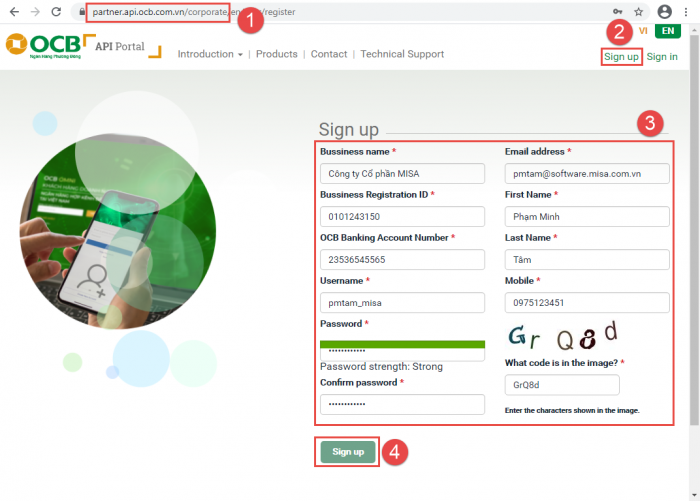Open the saved password key icon
Screen dimensions: 700x501
(616, 12)
